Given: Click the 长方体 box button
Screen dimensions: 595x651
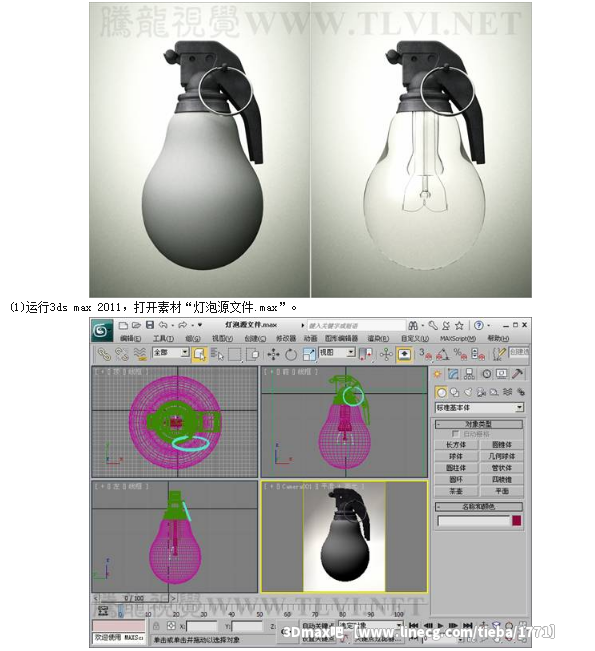Looking at the screenshot, I should (x=456, y=445).
